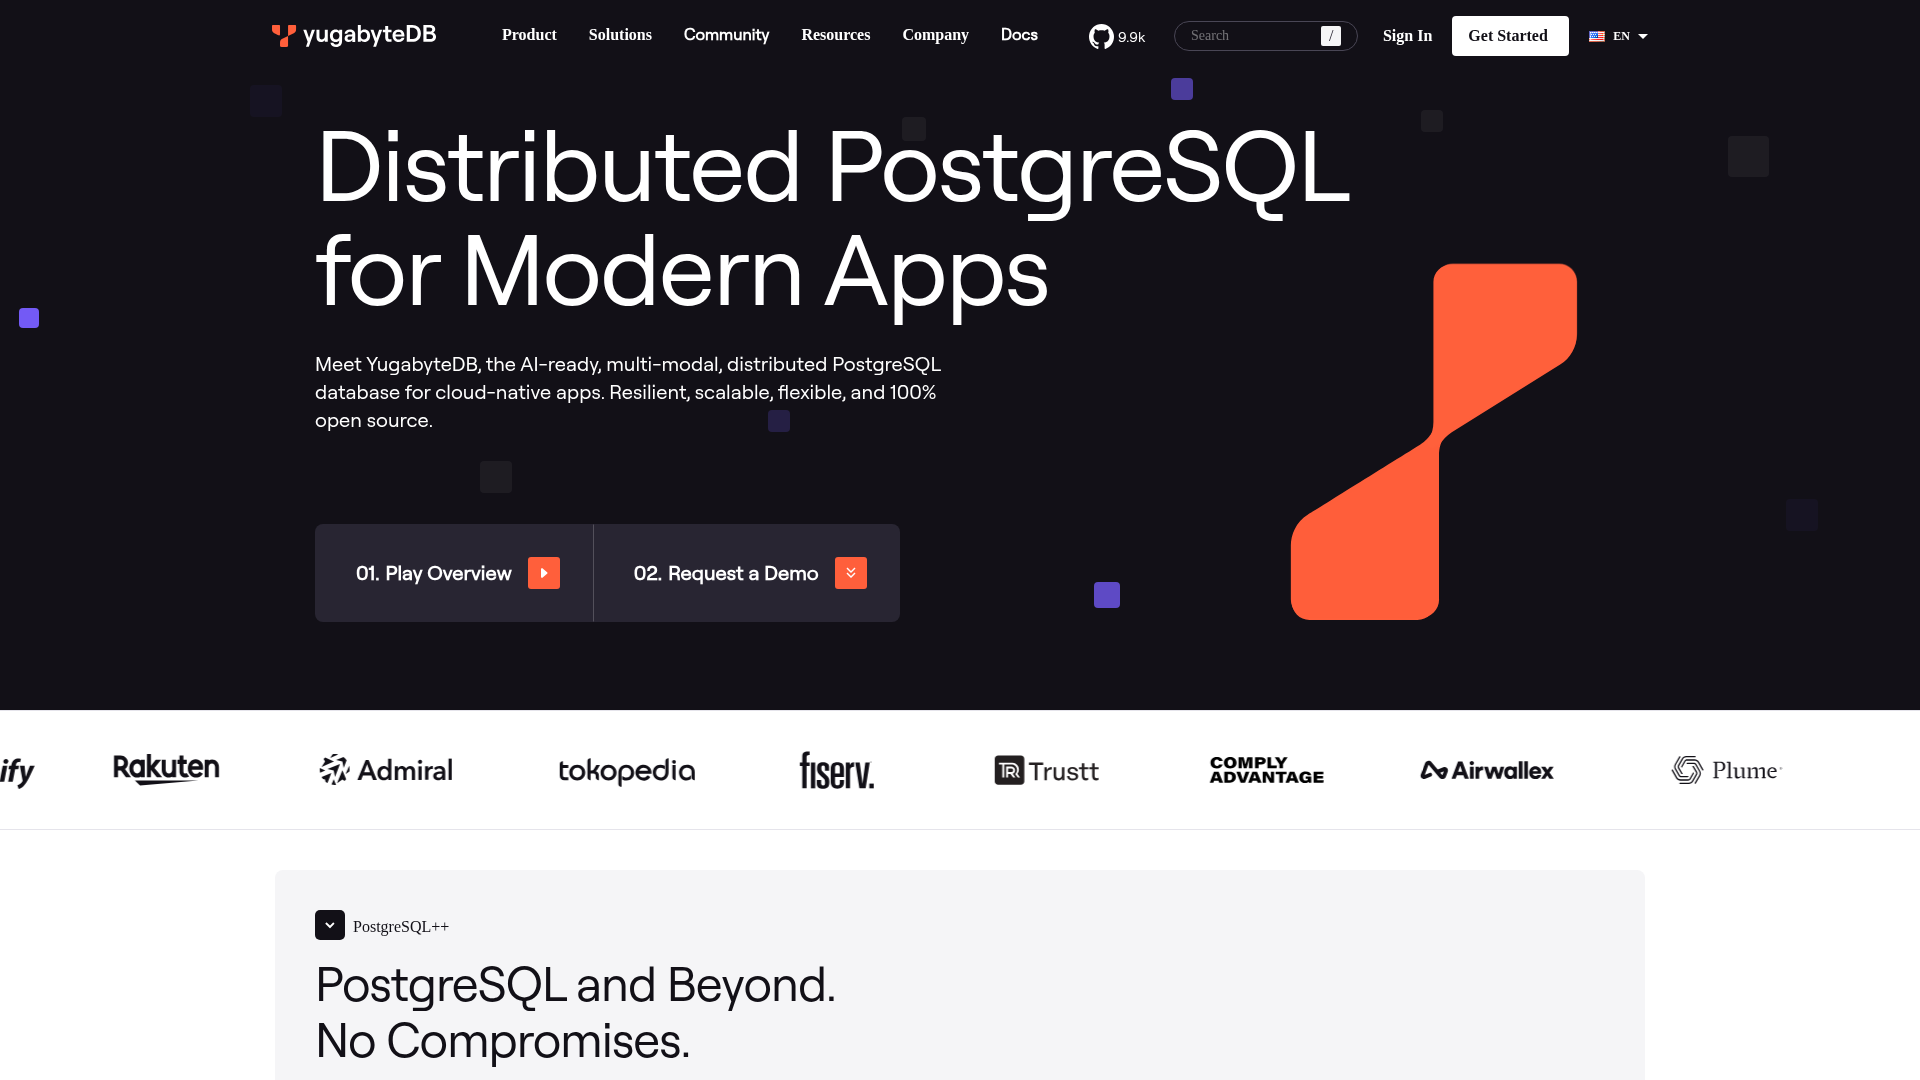Click the Rakuten logo
The width and height of the screenshot is (1920, 1080).
pos(166,769)
